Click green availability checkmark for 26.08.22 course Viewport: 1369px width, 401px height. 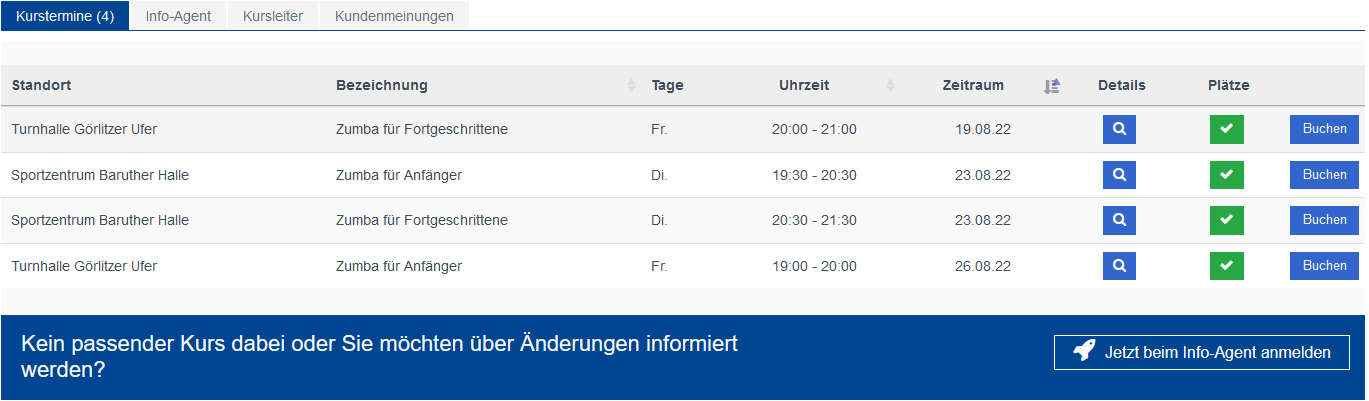click(1227, 266)
